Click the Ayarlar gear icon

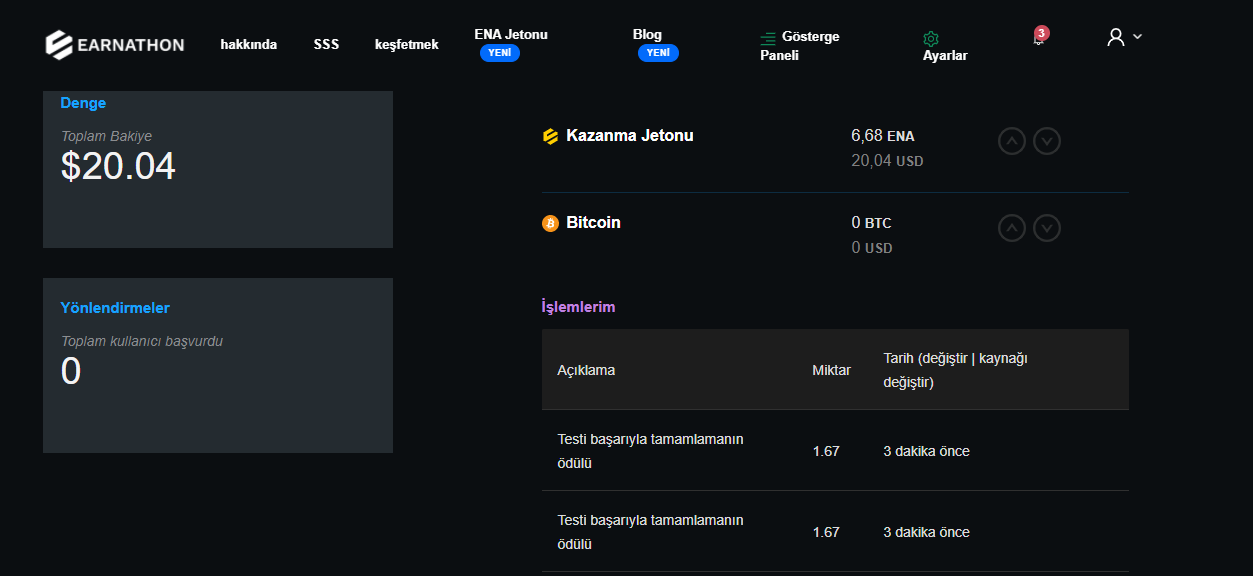coord(931,38)
